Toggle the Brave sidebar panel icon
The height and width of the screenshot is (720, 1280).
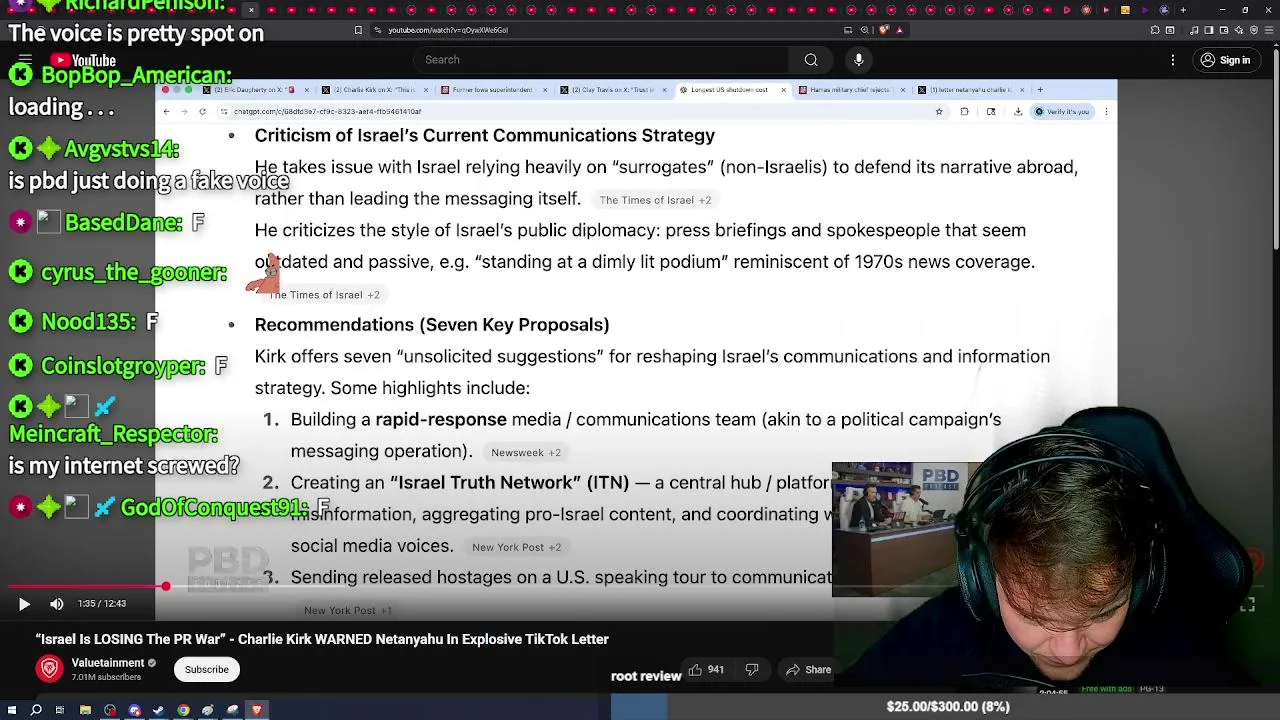(1209, 30)
